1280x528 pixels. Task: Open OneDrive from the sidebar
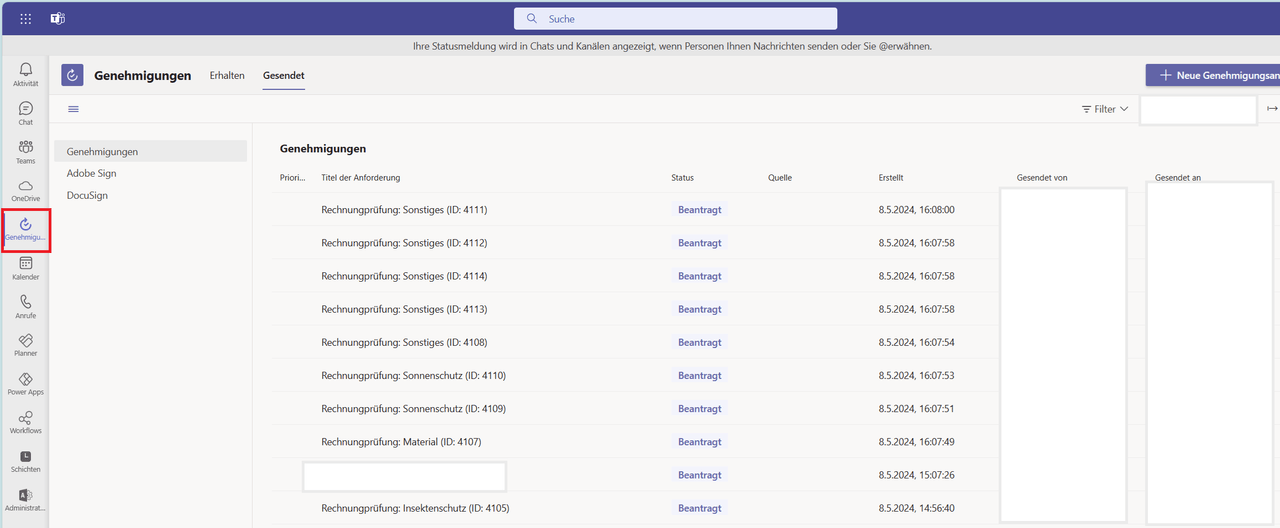click(x=26, y=190)
